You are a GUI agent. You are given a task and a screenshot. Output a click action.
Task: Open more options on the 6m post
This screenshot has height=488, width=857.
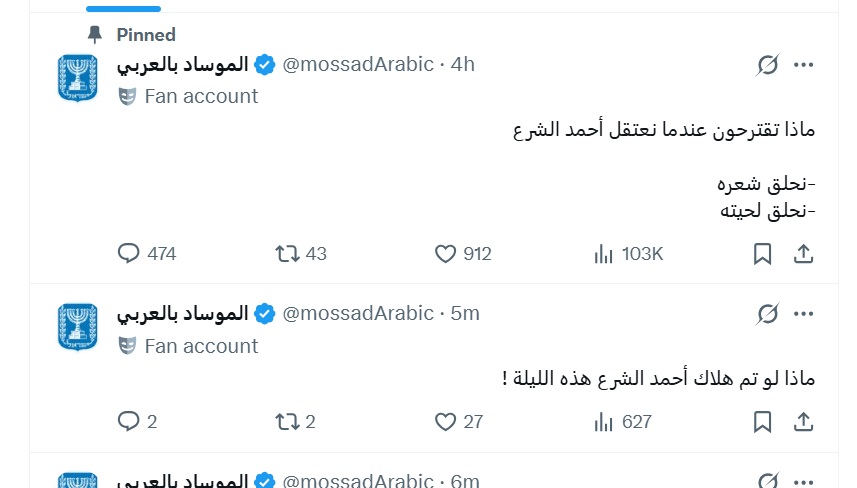click(x=803, y=481)
